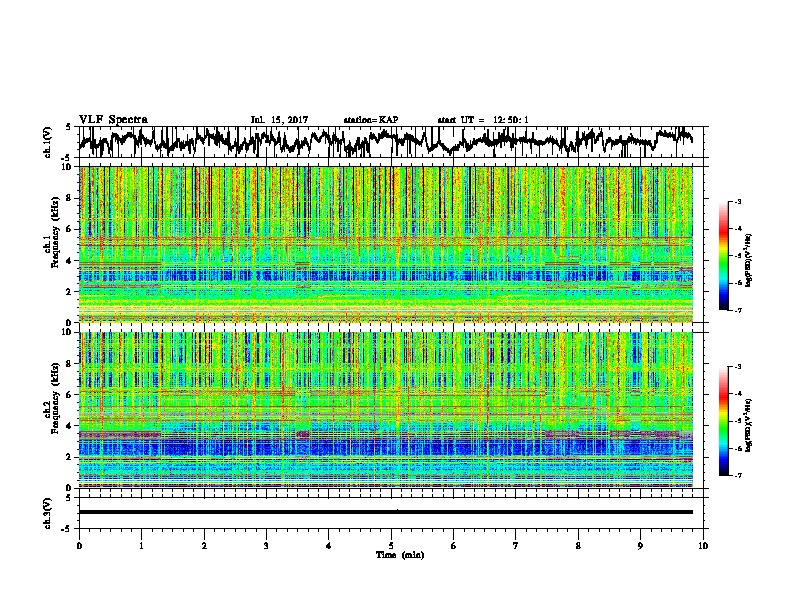This screenshot has height=612, width=792.
Task: Click the "-7" tick on ch.1 colorbar
Action: (x=737, y=310)
